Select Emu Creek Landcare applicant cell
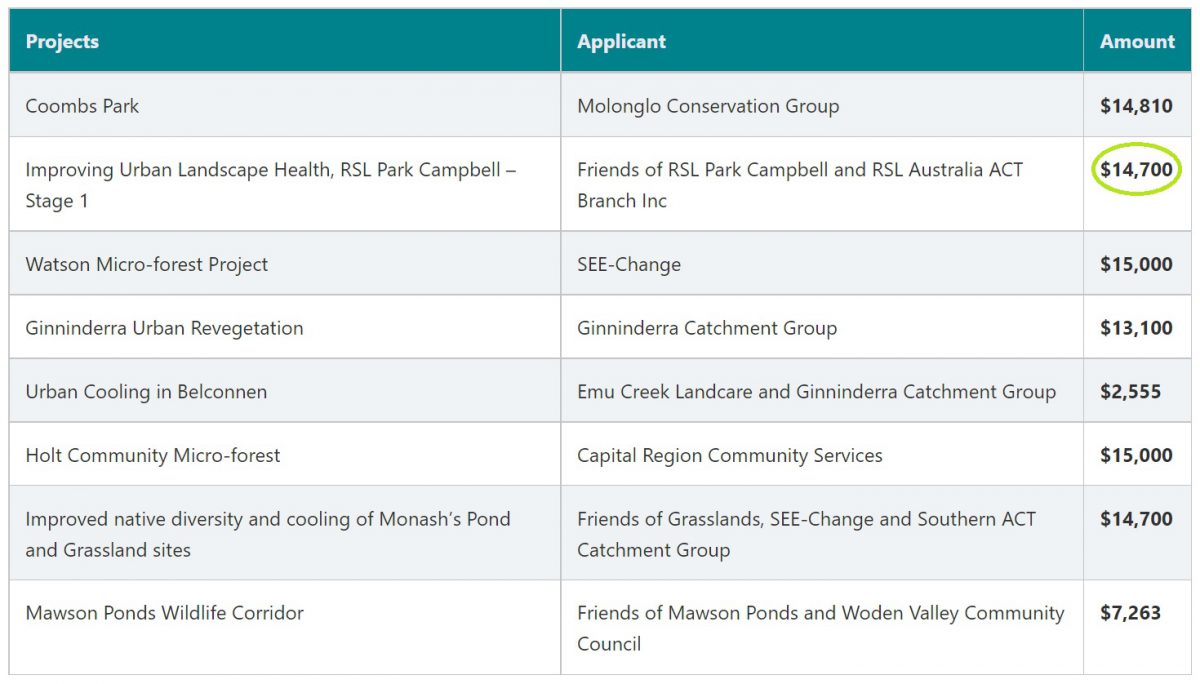Viewport: 1200px width, 684px height. [822, 391]
